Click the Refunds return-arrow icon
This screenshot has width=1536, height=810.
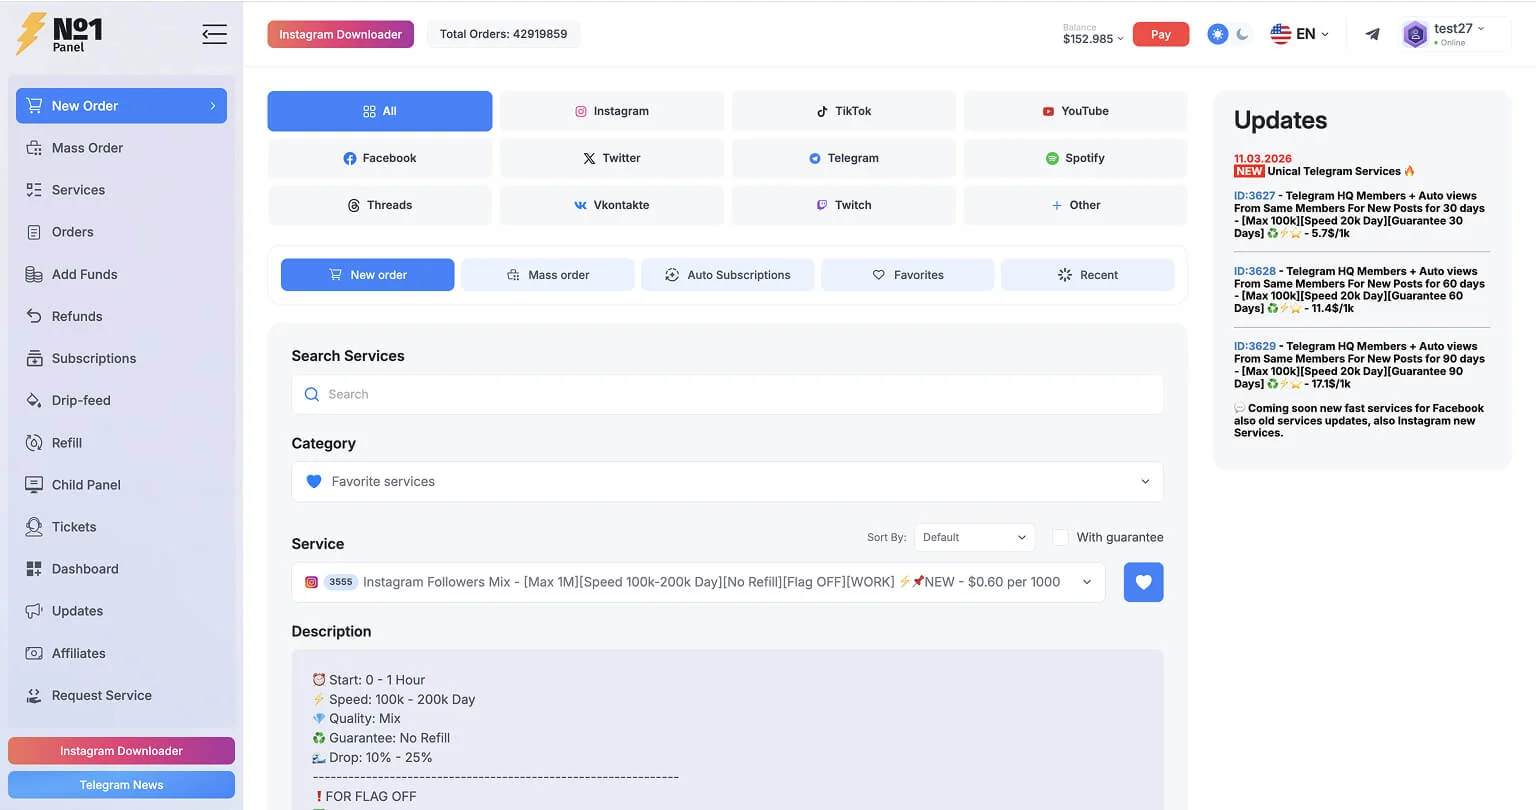click(34, 316)
